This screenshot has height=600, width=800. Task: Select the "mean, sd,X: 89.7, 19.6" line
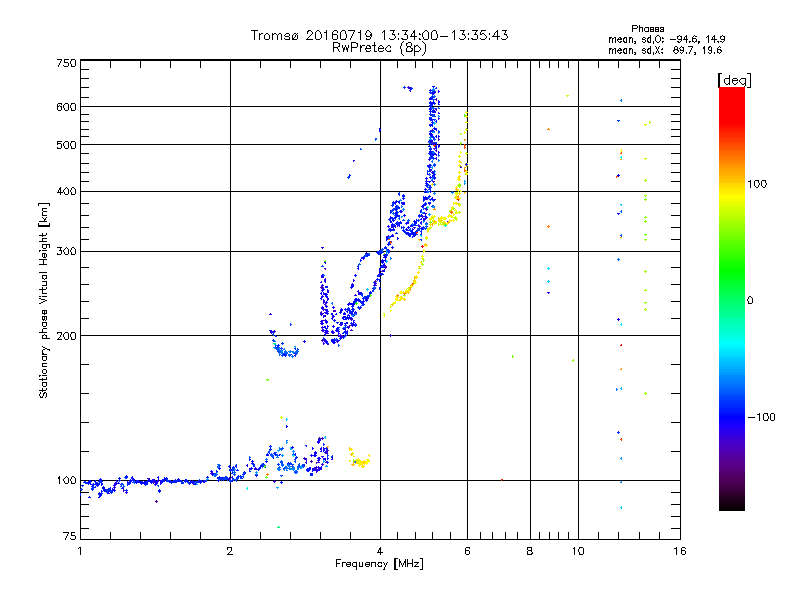pos(665,50)
